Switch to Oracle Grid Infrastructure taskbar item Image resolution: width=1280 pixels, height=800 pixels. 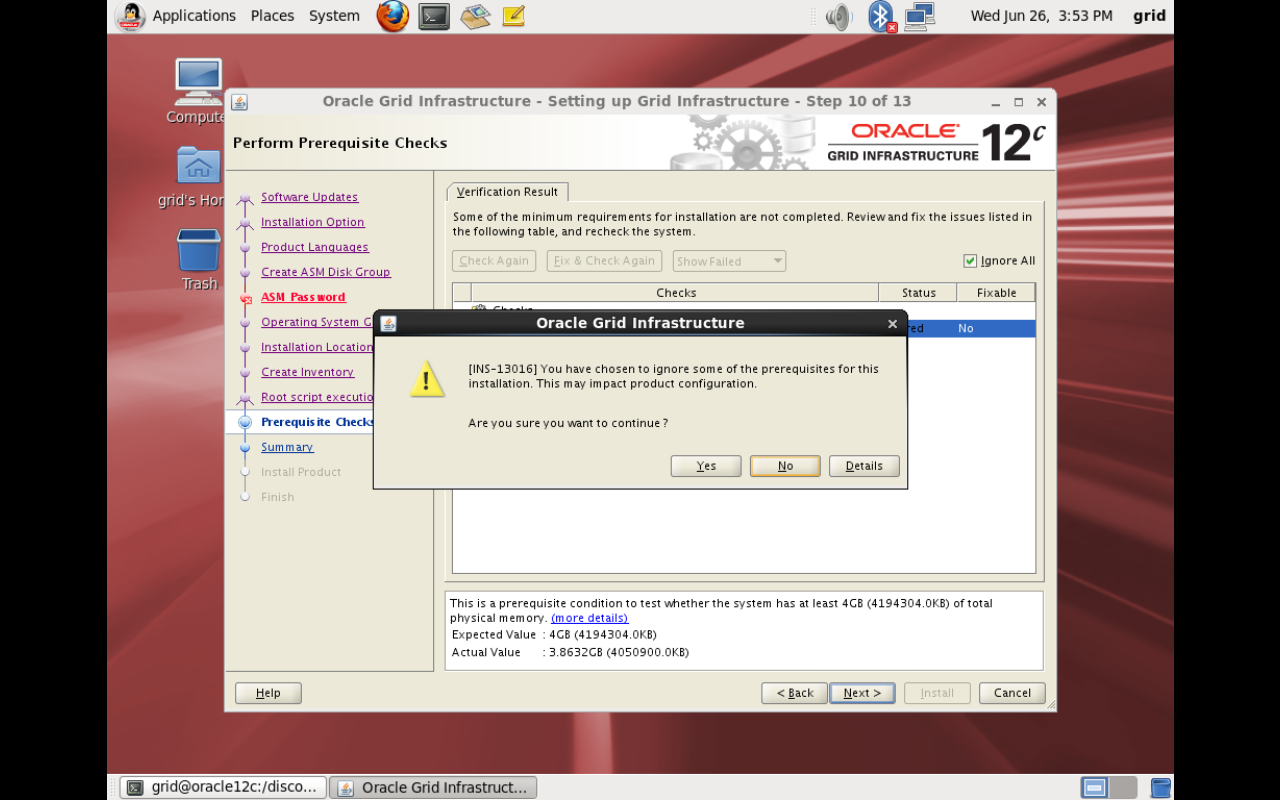[x=433, y=787]
